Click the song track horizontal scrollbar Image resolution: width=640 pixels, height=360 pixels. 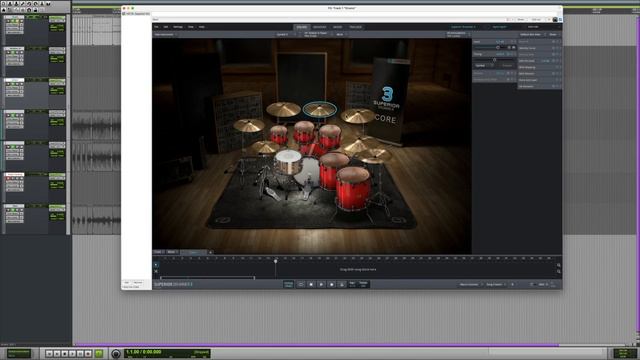coord(207,278)
